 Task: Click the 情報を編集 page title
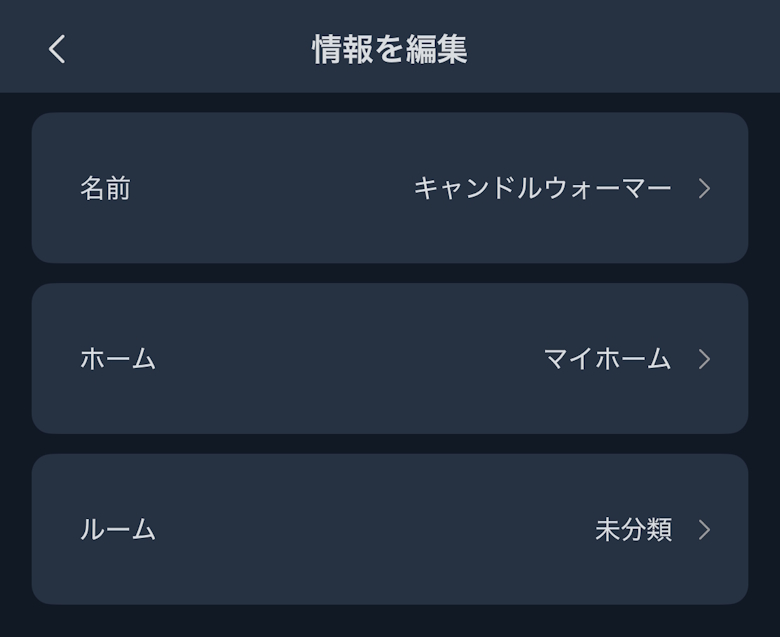click(x=390, y=49)
